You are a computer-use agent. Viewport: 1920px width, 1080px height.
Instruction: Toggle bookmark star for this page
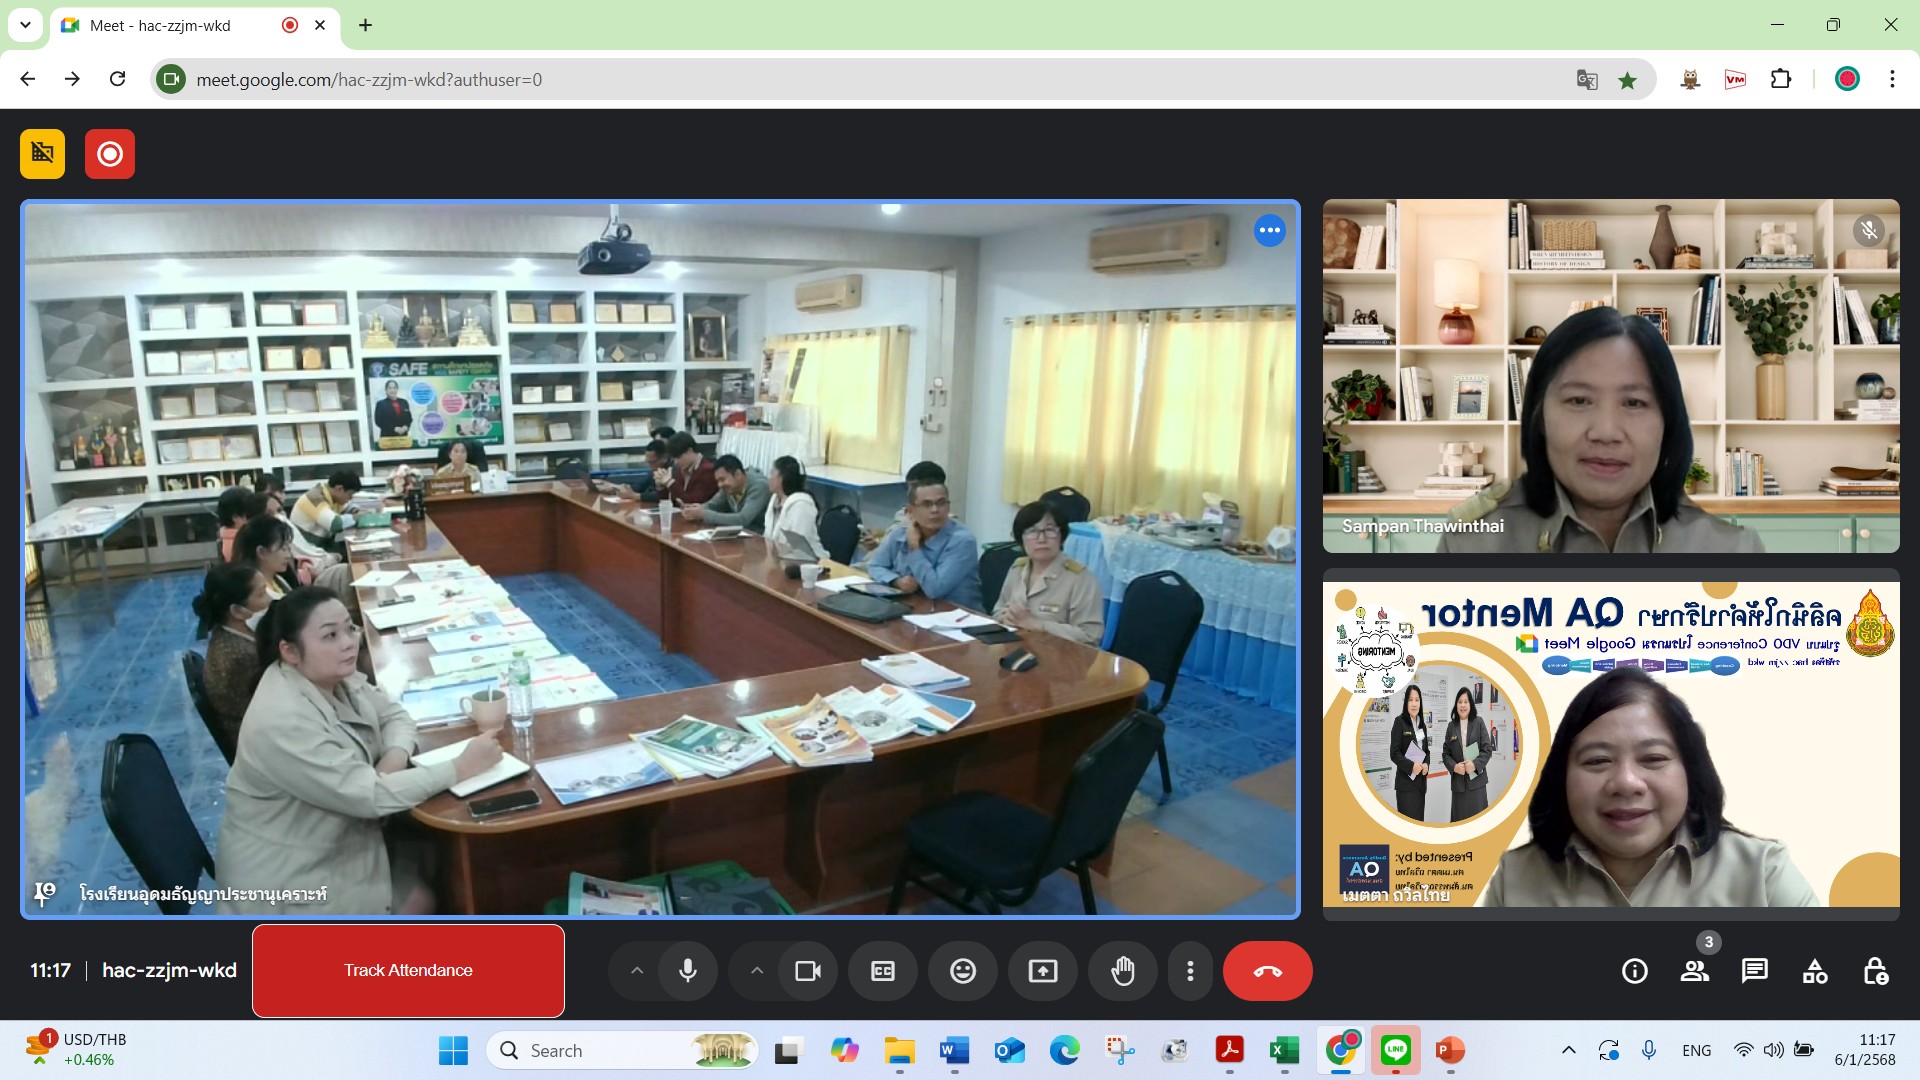click(x=1628, y=80)
